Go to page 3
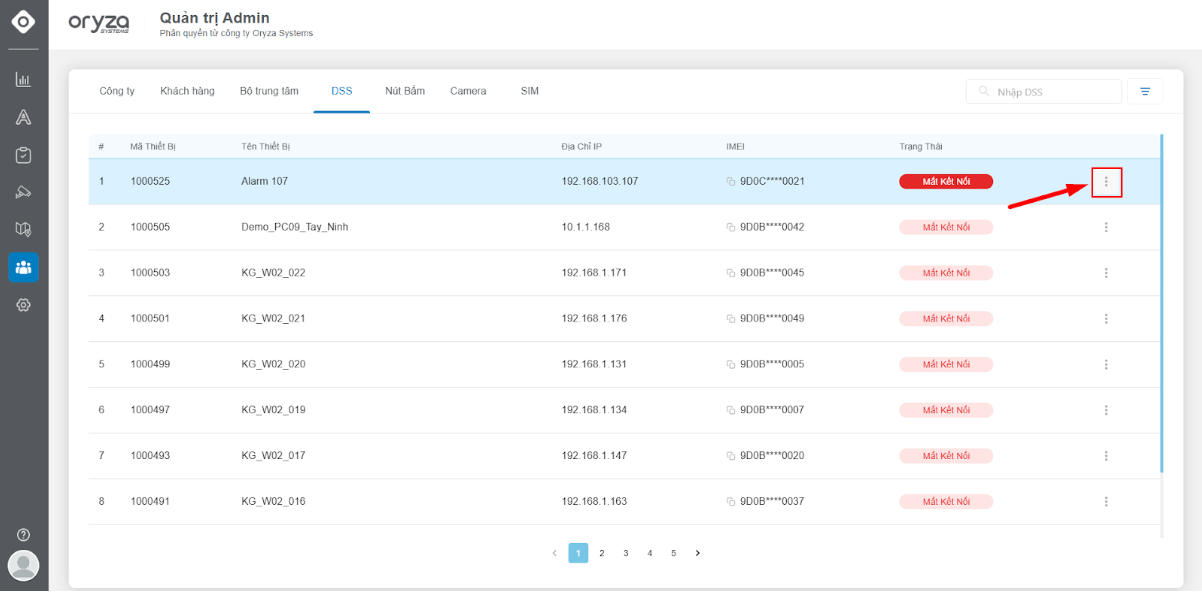This screenshot has height=593, width=1202. pos(626,553)
